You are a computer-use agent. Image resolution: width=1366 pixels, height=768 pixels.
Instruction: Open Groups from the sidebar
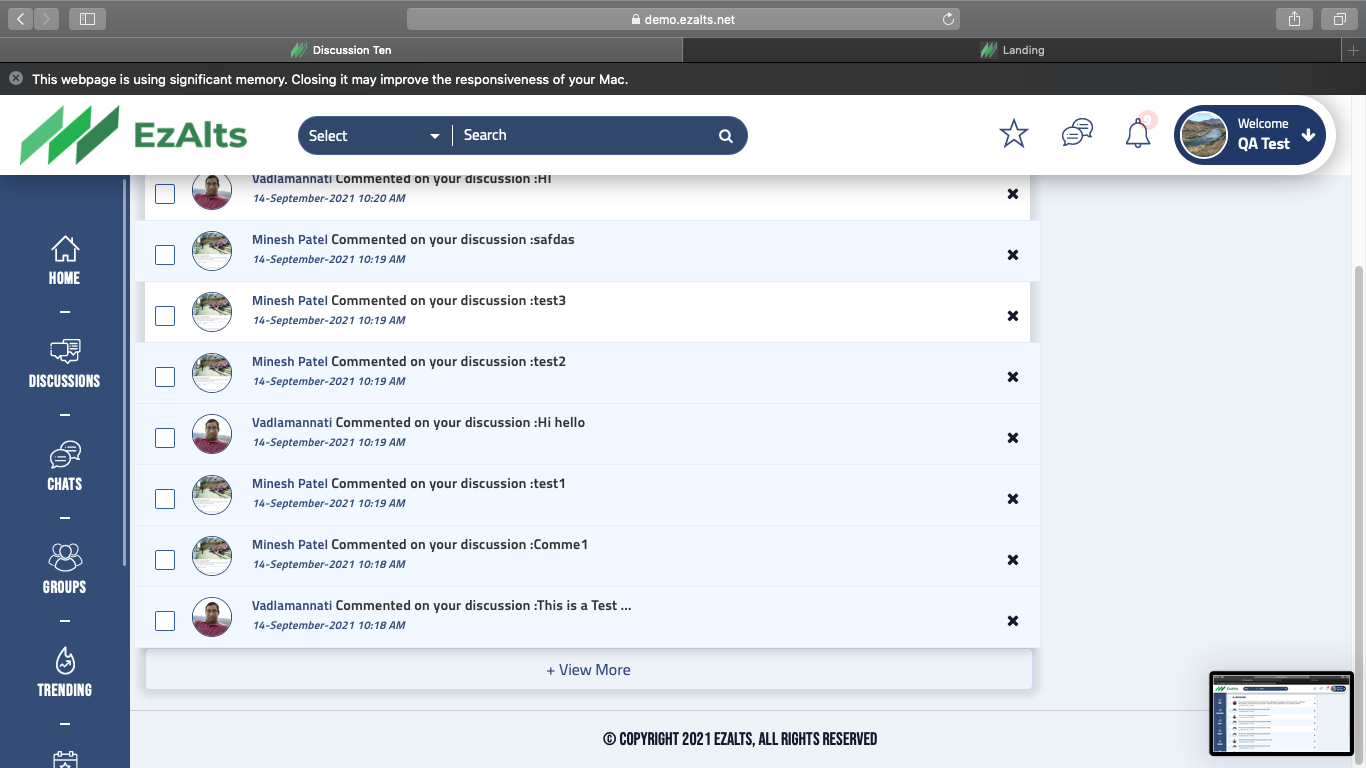[x=65, y=569]
